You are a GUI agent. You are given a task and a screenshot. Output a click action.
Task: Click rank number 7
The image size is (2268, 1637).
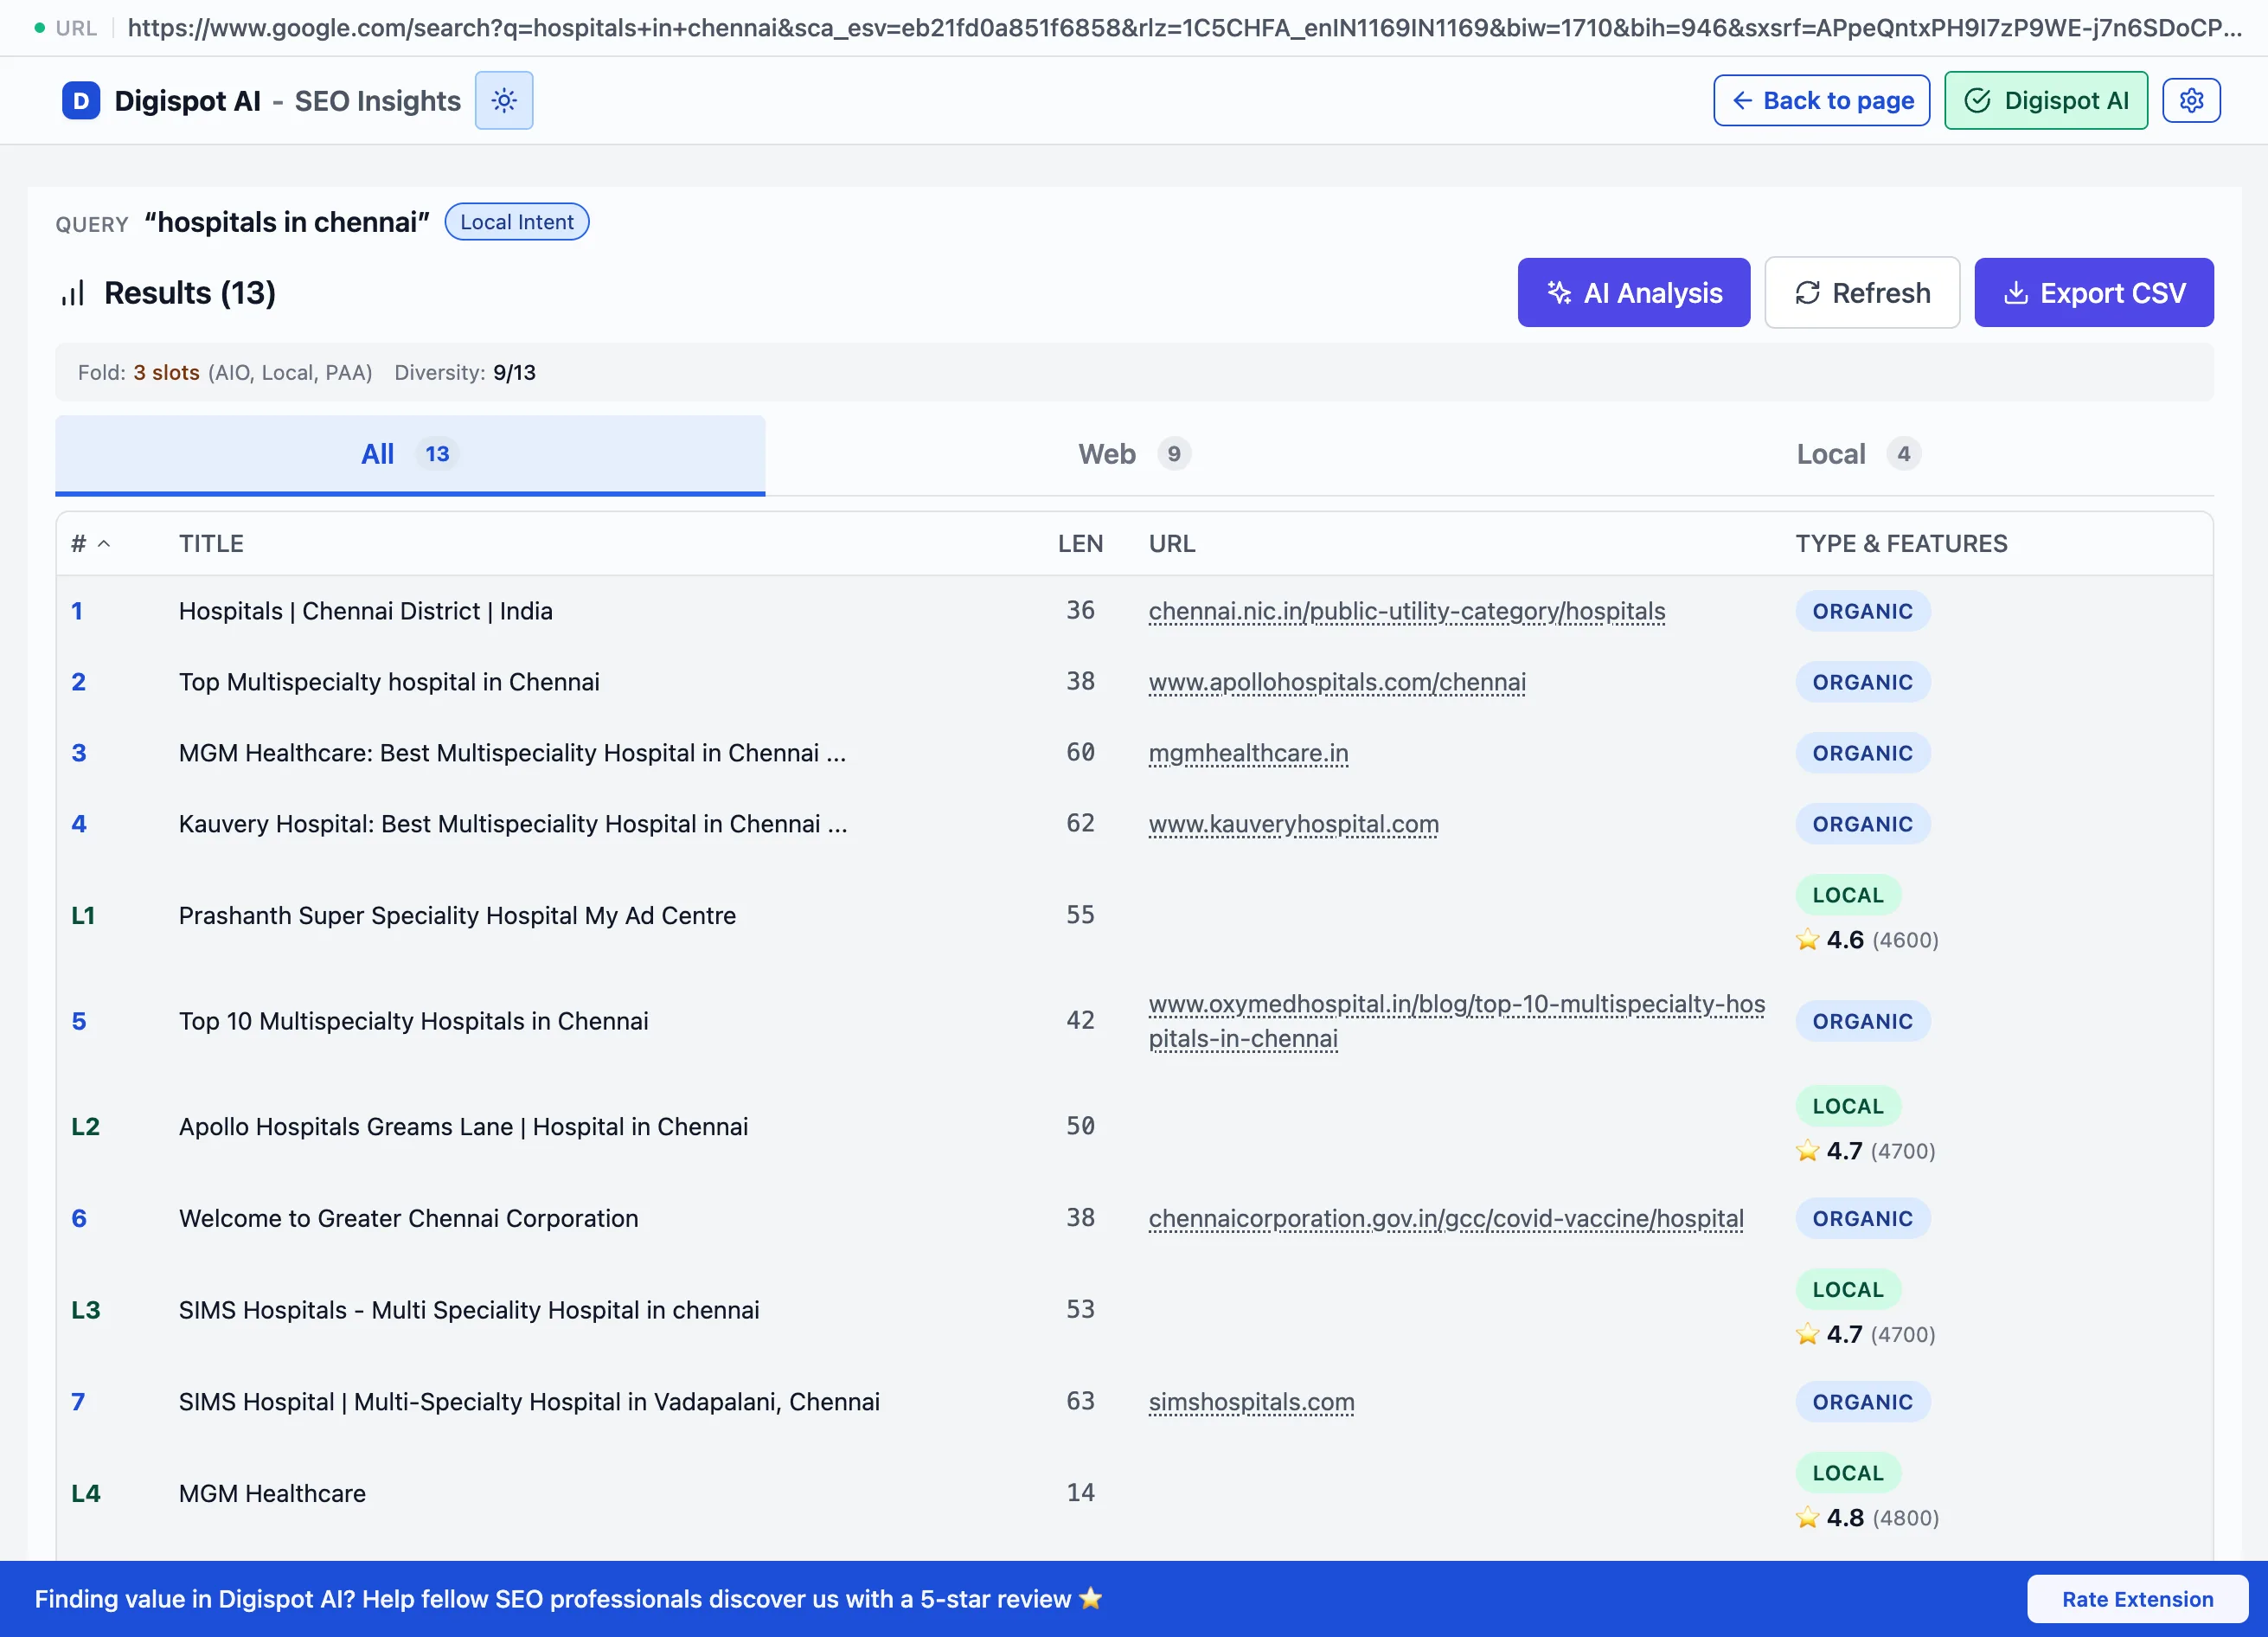tap(78, 1402)
